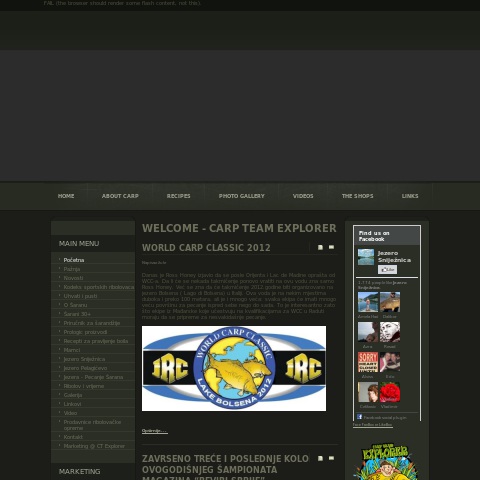Click the black-and-white face fan thumbnail
Screen dimensions: 480x480
[390, 332]
